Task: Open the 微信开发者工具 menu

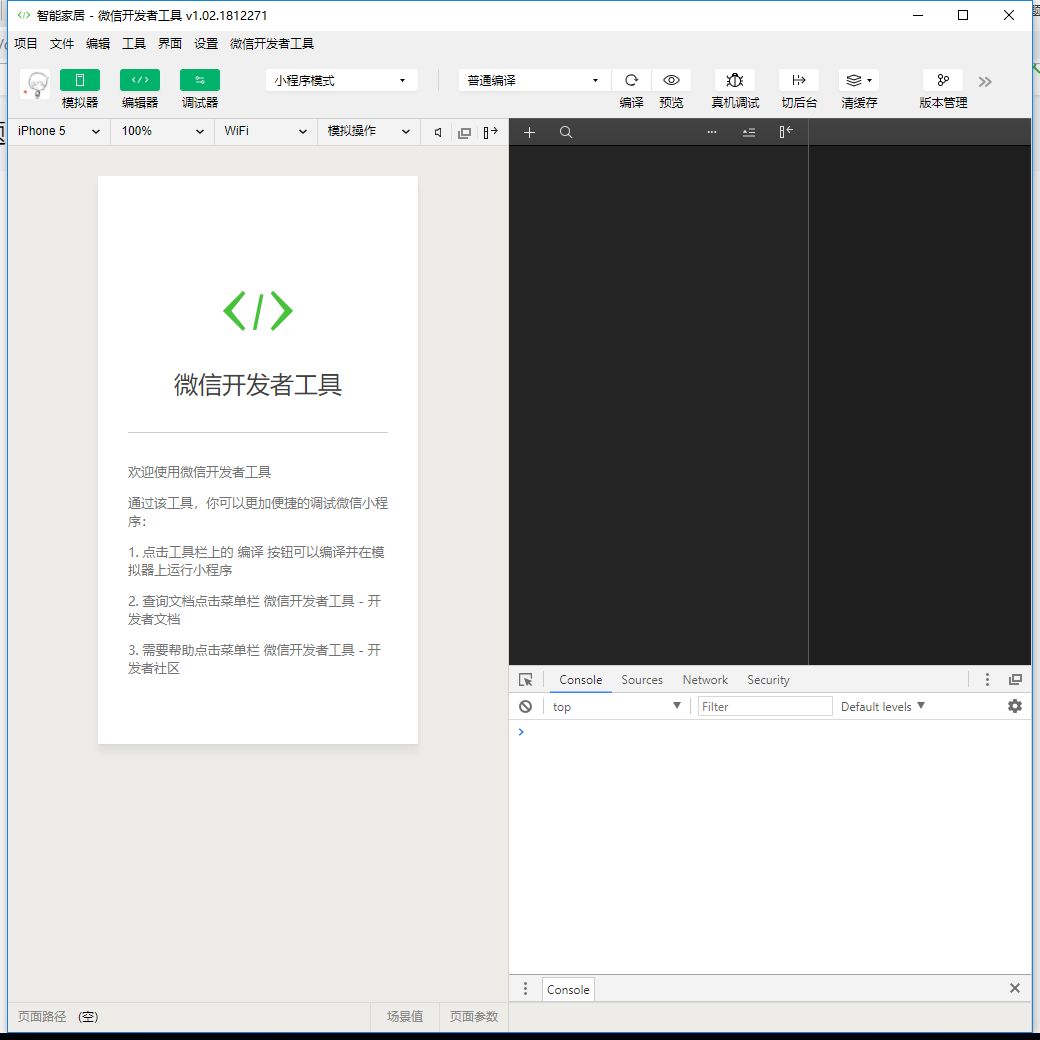Action: (x=272, y=44)
